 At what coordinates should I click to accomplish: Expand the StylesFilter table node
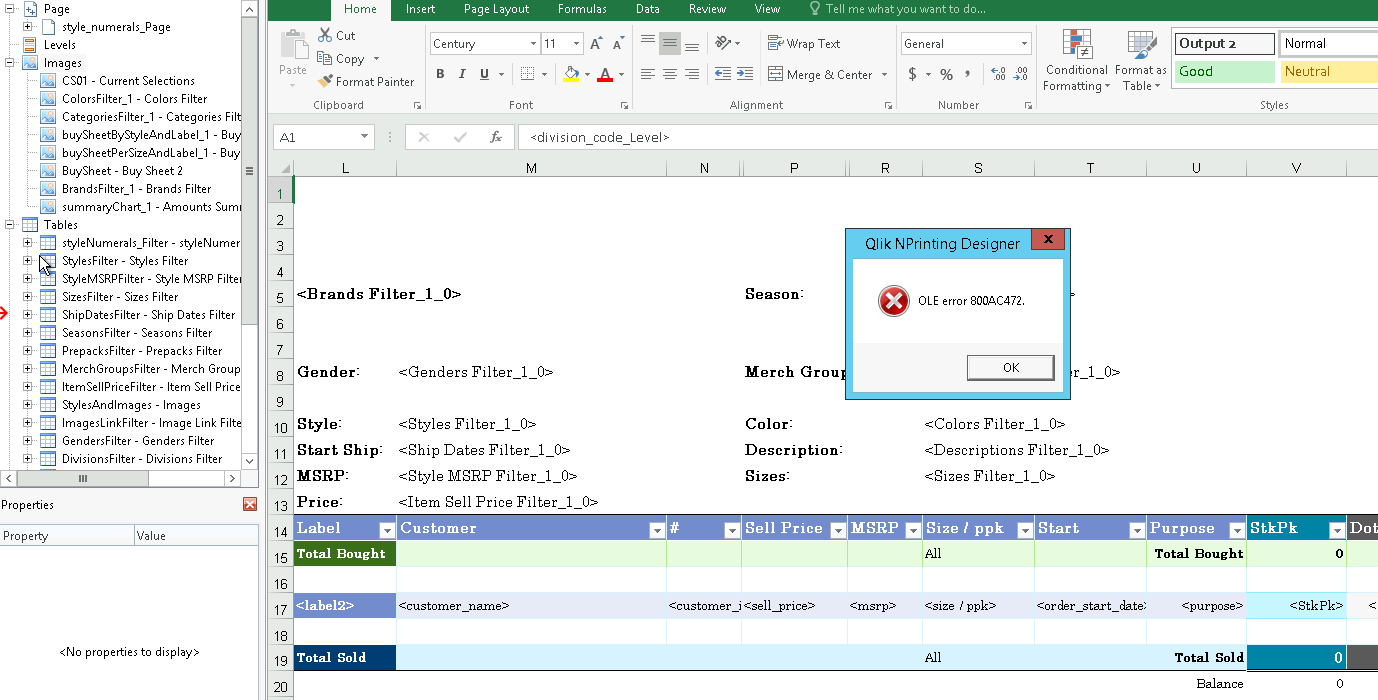point(28,261)
